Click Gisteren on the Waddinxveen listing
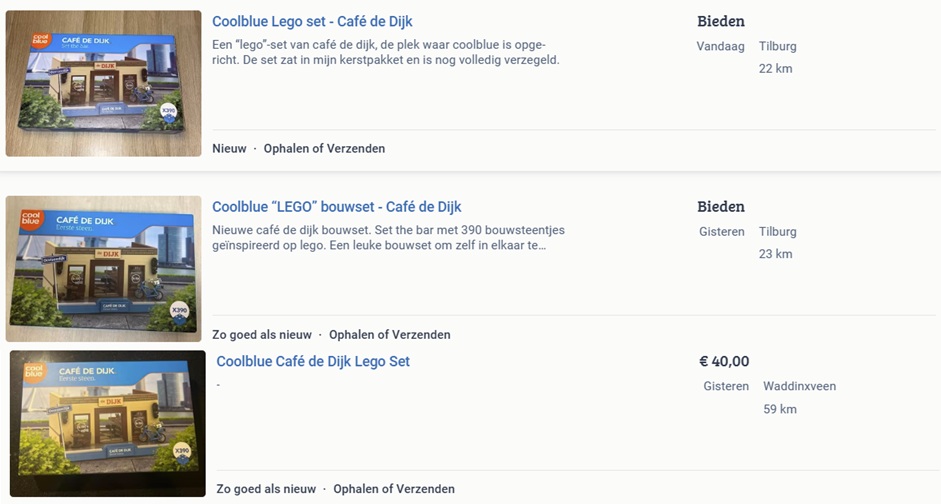The image size is (941, 504). pos(726,386)
